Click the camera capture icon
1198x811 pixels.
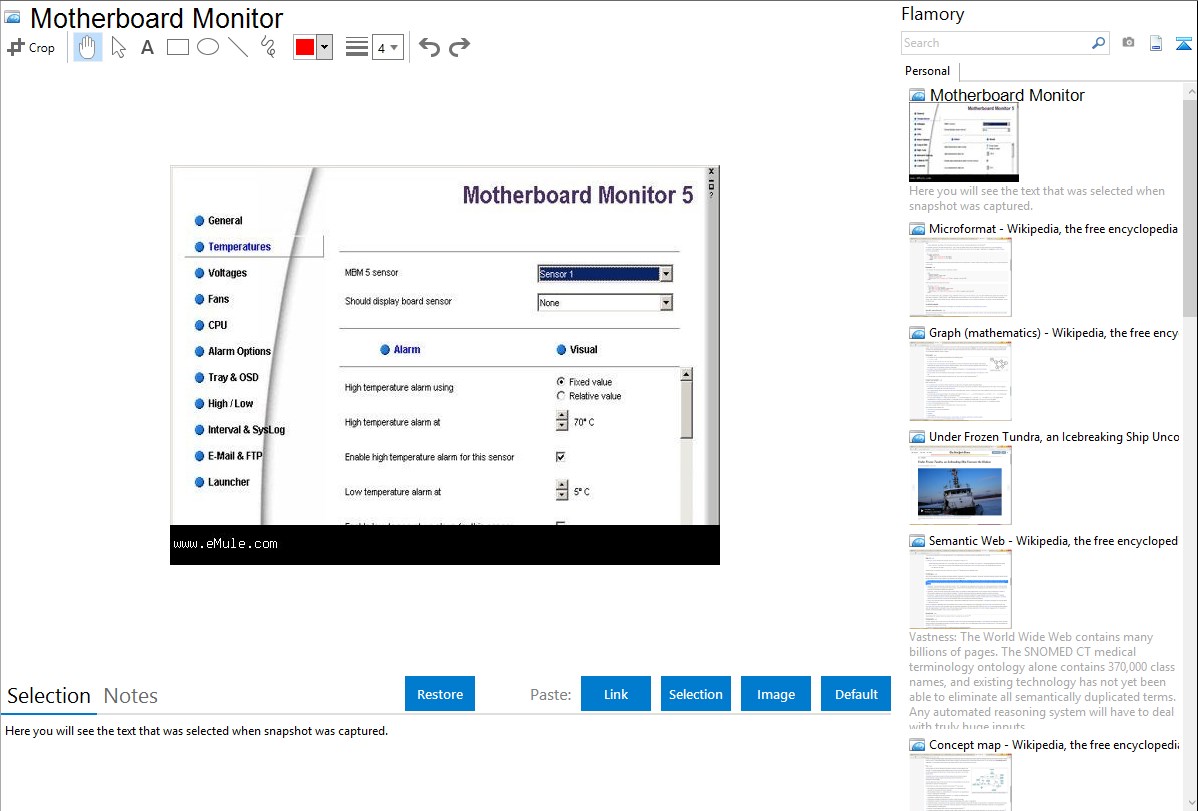pyautogui.click(x=1128, y=43)
